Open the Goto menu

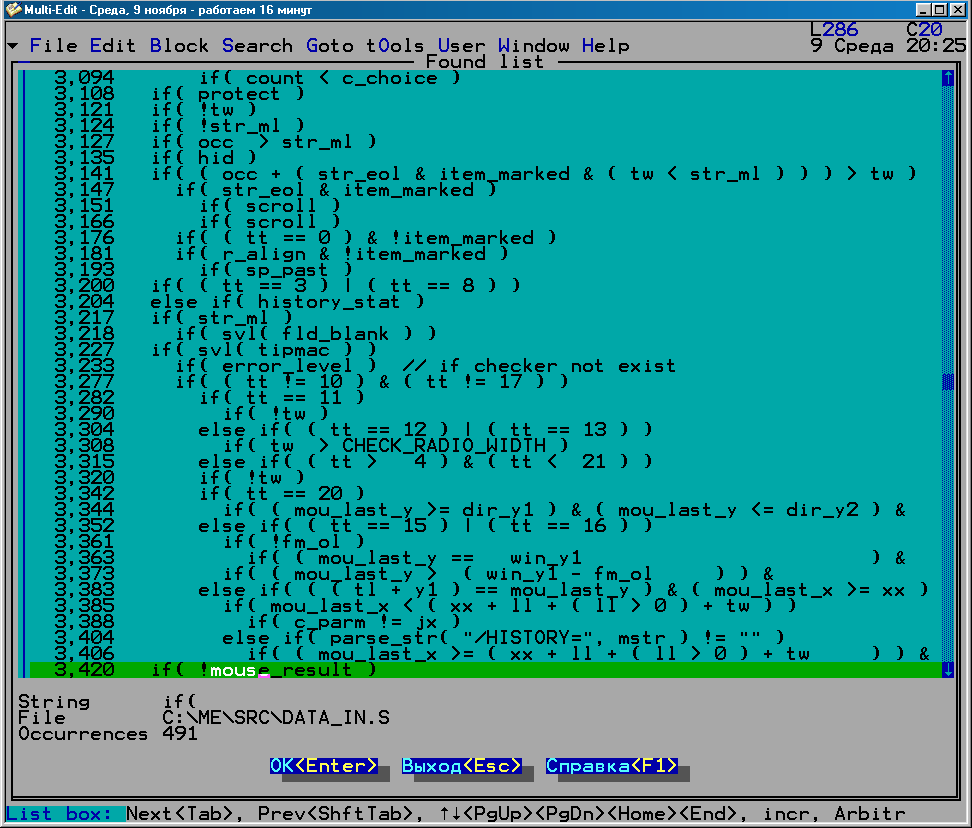pos(330,46)
